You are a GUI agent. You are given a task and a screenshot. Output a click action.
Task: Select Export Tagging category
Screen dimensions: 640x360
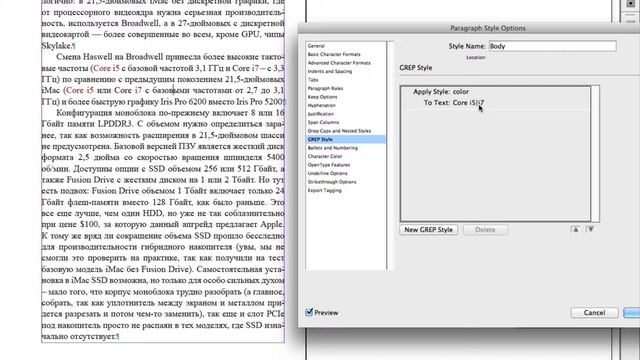[x=324, y=191]
